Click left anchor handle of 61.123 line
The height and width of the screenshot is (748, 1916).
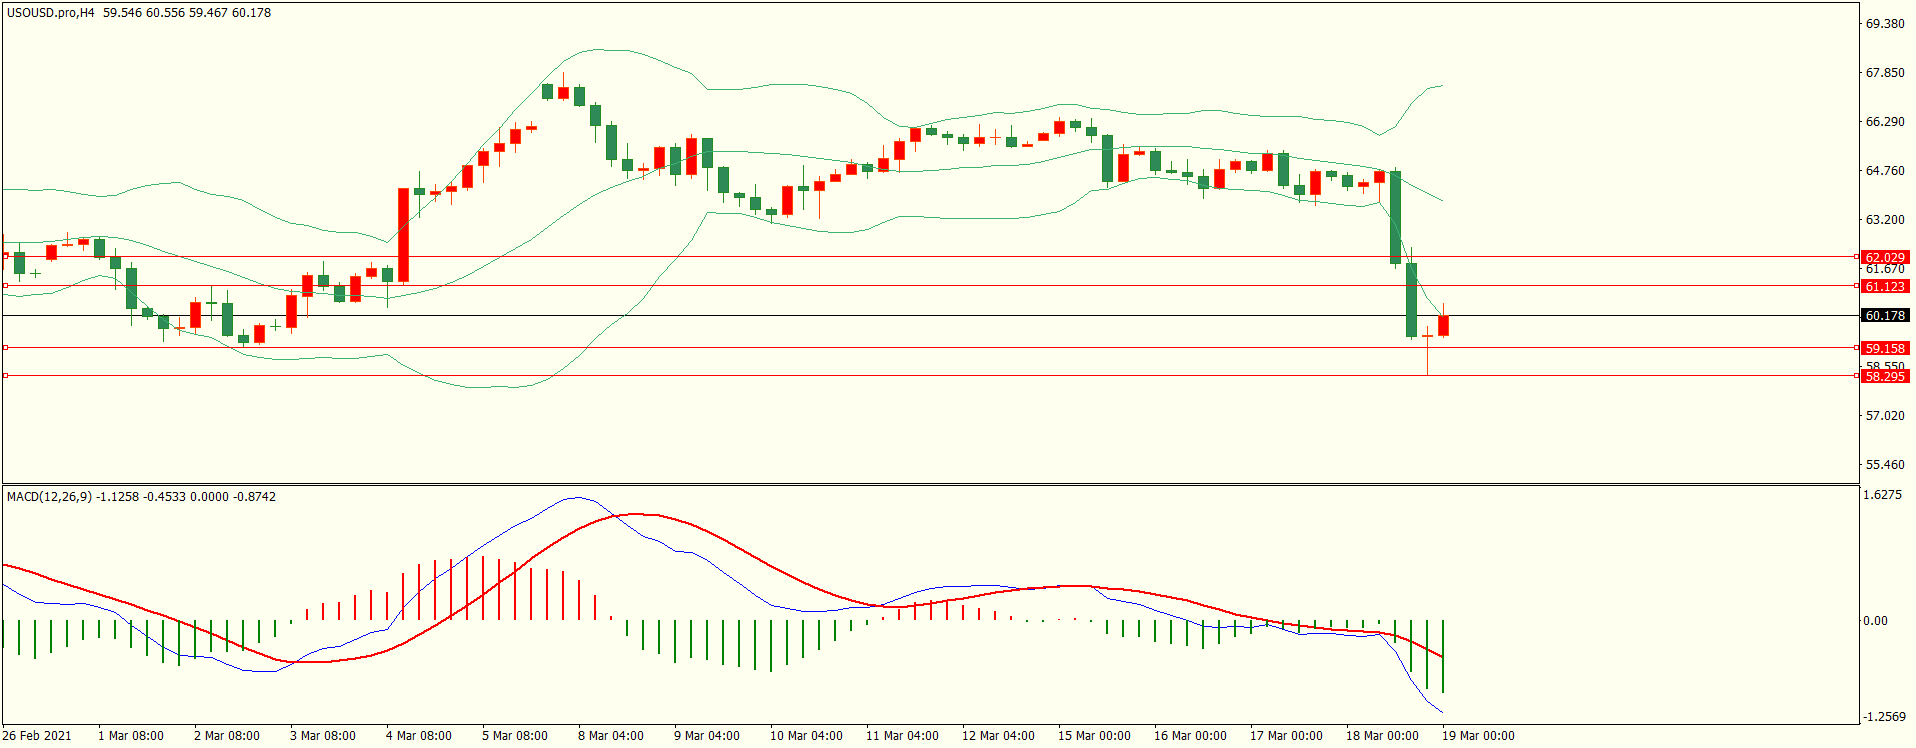click(6, 285)
